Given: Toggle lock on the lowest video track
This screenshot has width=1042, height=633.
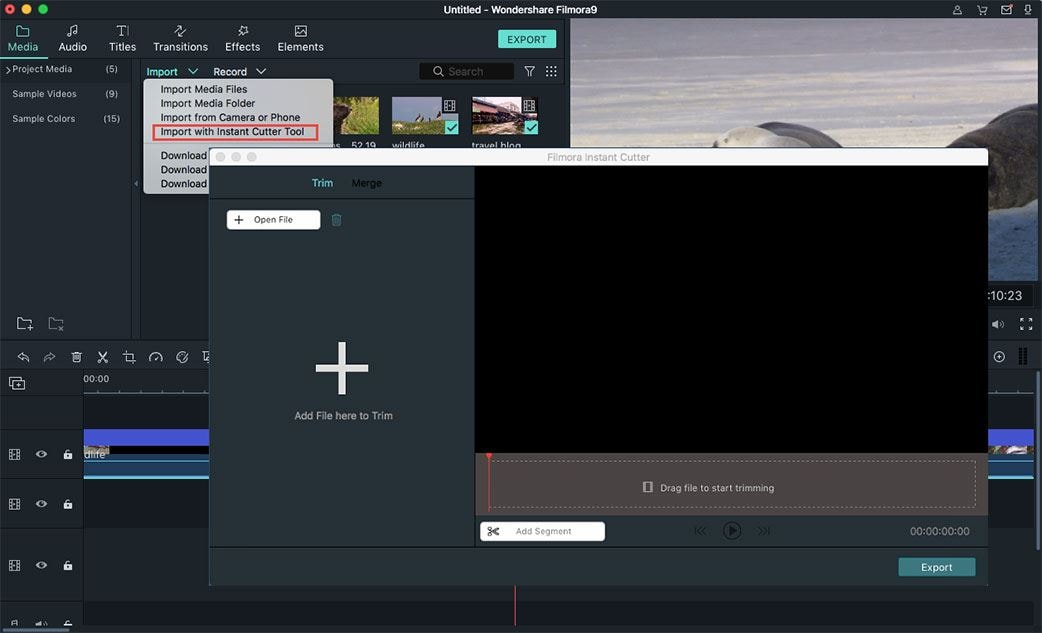Looking at the screenshot, I should coord(68,565).
